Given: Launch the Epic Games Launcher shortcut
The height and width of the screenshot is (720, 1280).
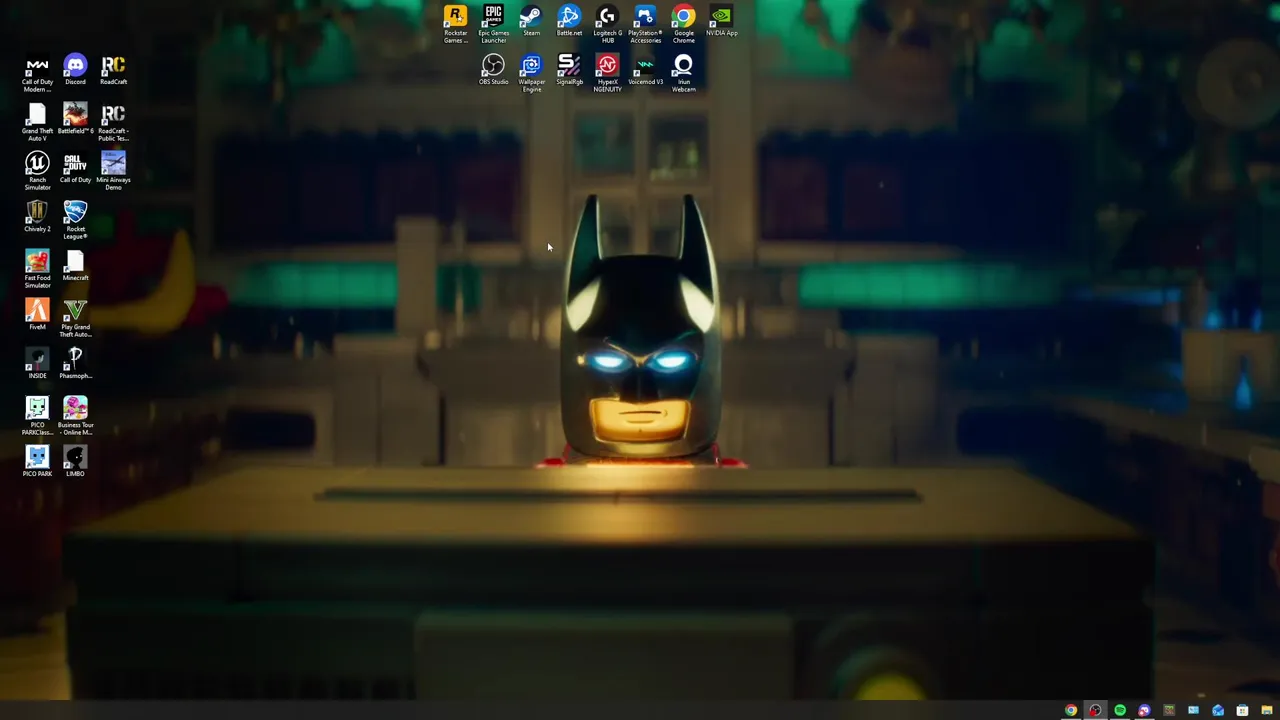Looking at the screenshot, I should coord(493,24).
